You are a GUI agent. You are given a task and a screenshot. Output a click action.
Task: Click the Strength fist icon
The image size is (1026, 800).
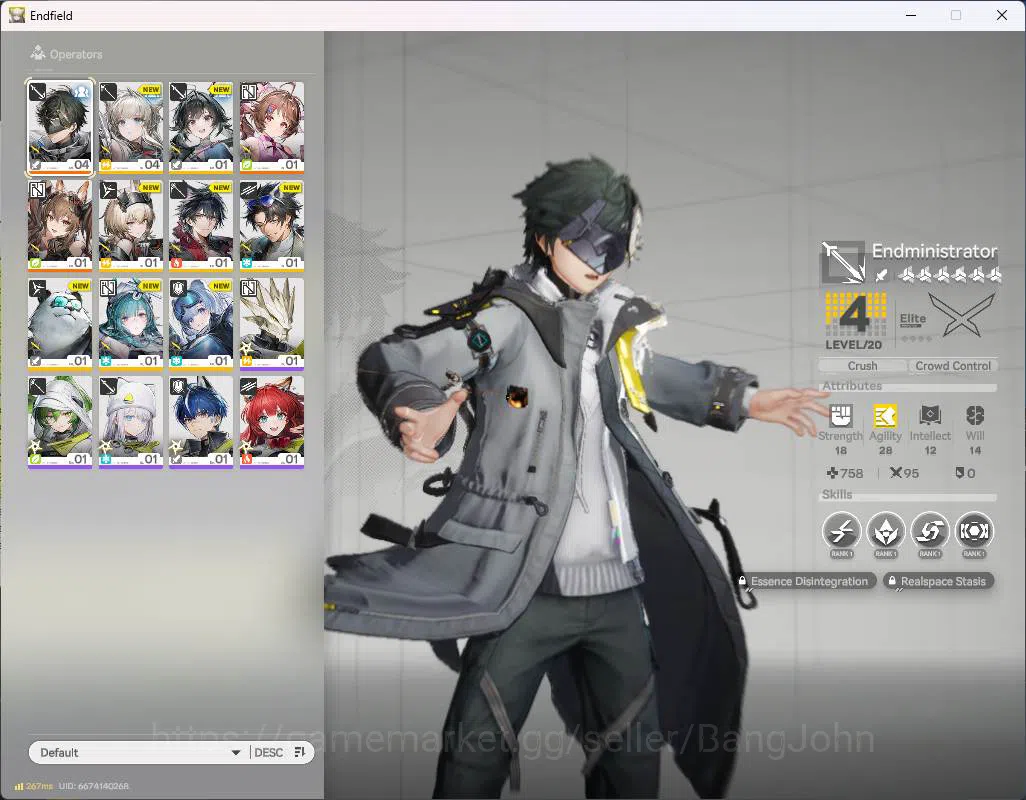point(840,415)
